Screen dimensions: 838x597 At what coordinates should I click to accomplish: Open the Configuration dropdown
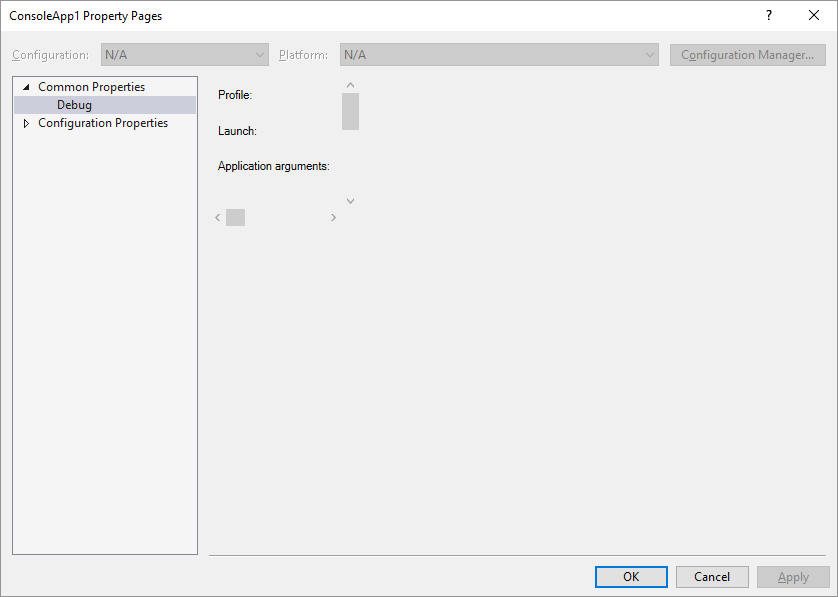click(x=185, y=55)
